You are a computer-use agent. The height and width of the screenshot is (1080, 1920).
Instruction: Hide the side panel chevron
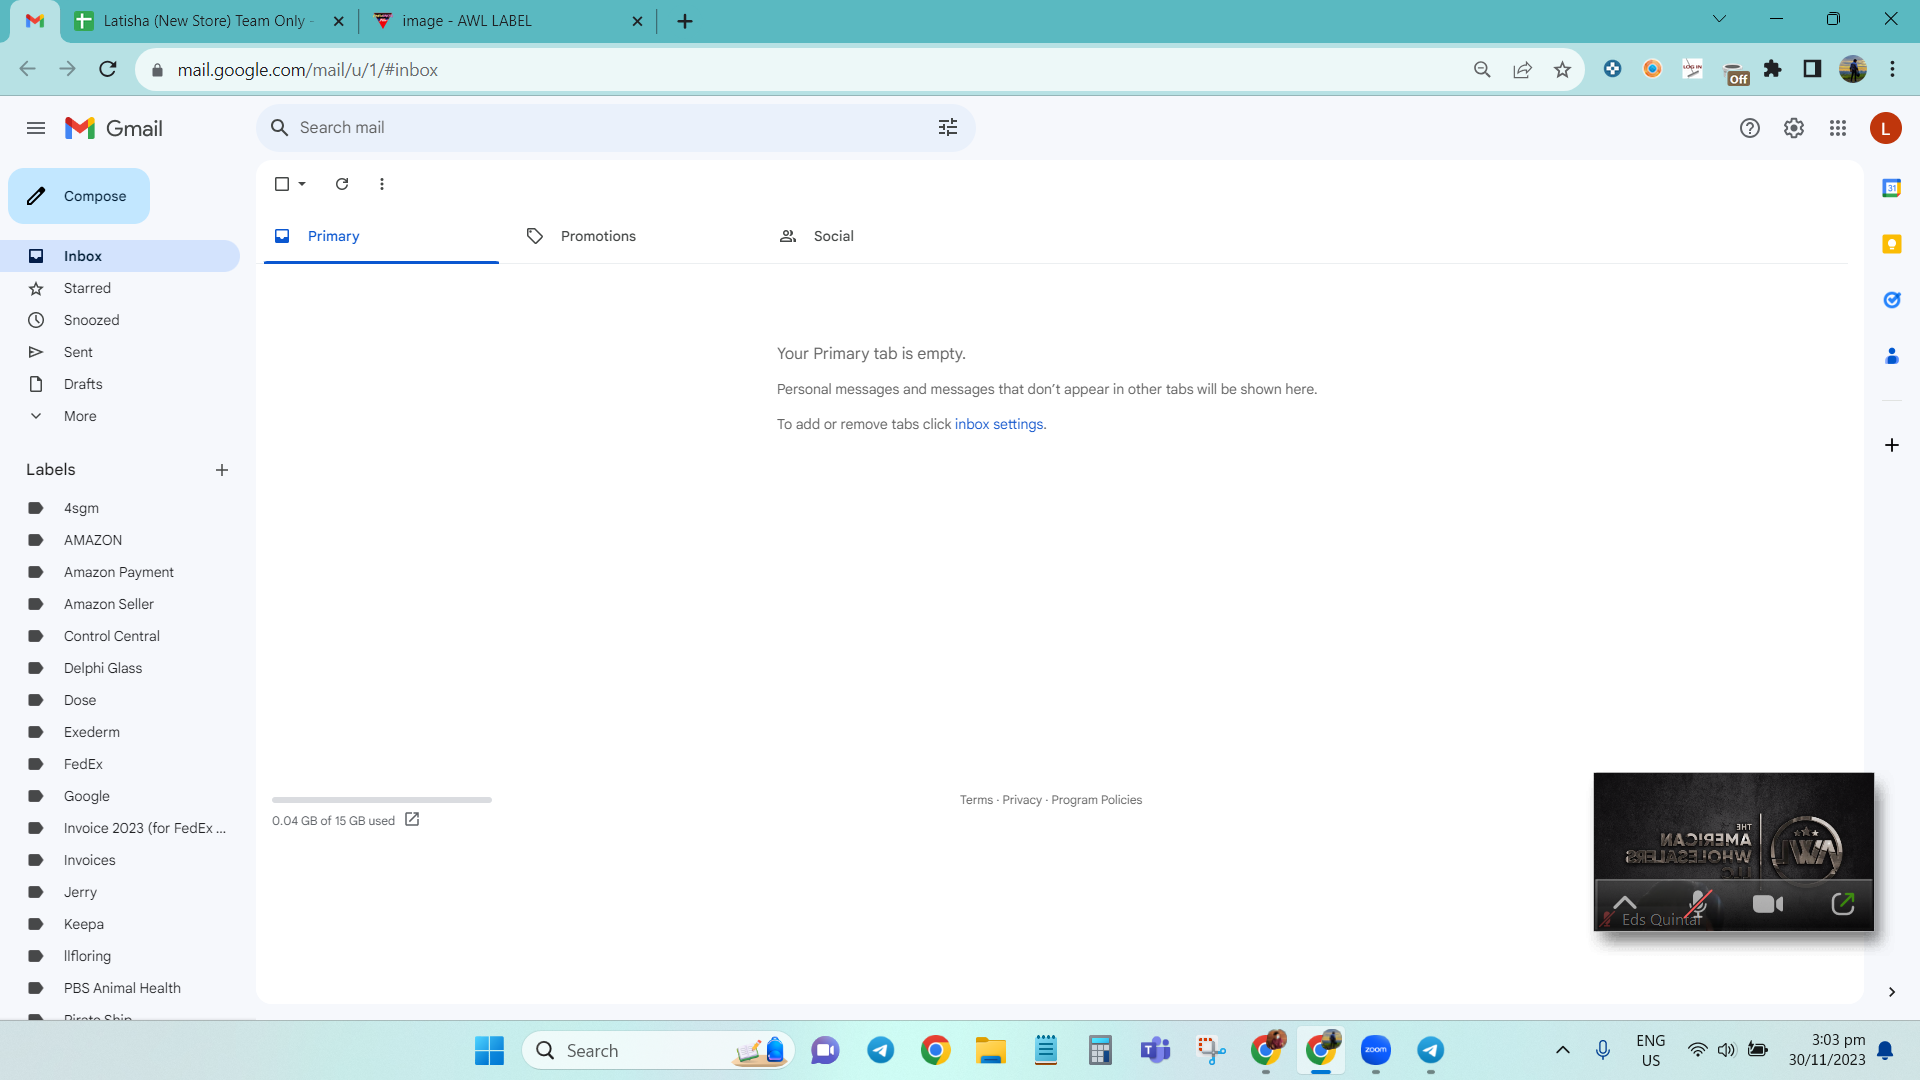pos(1891,992)
